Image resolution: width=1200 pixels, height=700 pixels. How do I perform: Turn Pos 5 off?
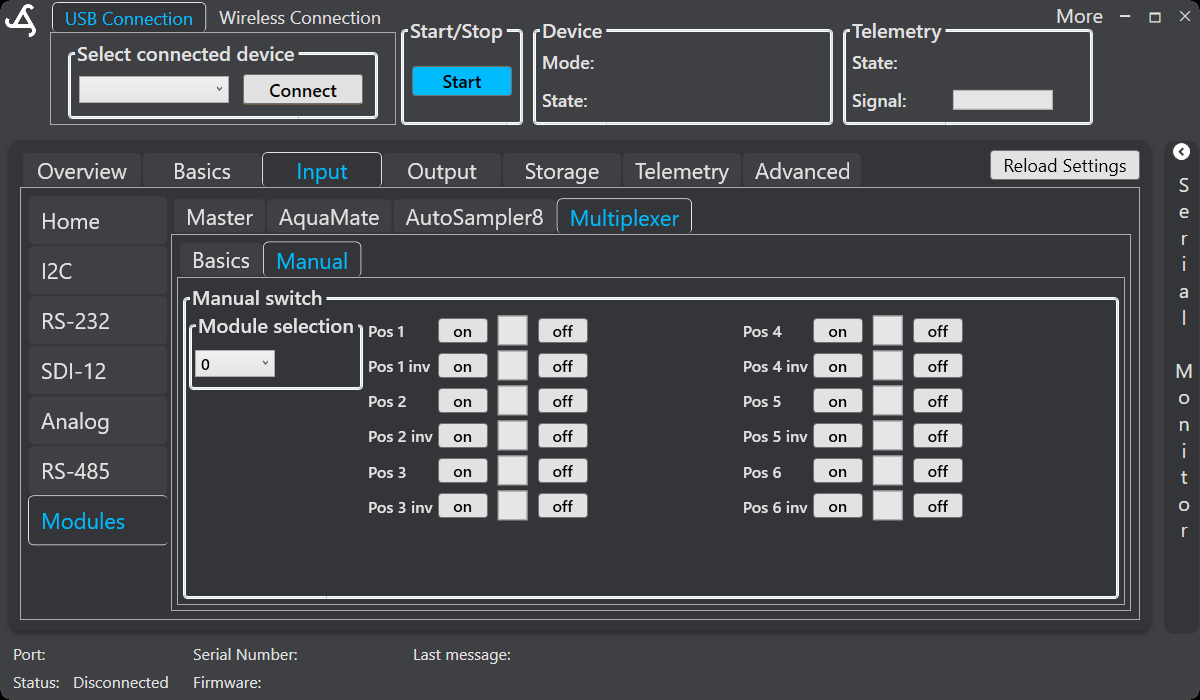938,401
